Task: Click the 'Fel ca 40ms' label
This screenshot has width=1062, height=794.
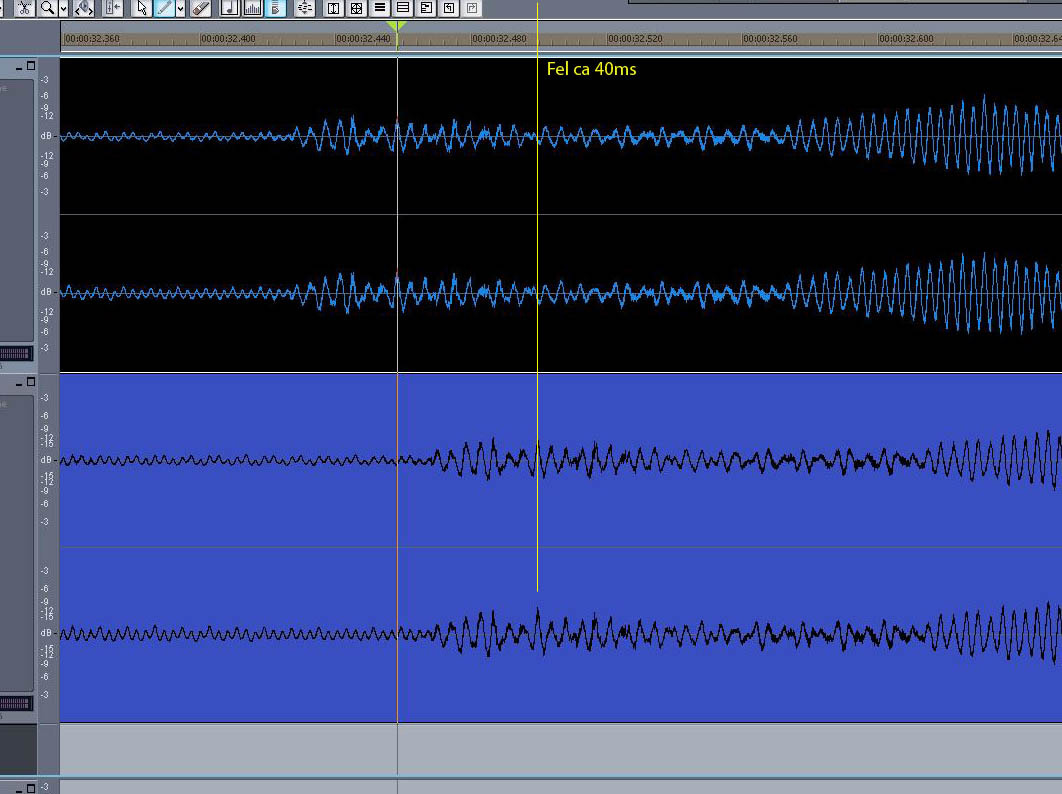Action: pos(591,69)
